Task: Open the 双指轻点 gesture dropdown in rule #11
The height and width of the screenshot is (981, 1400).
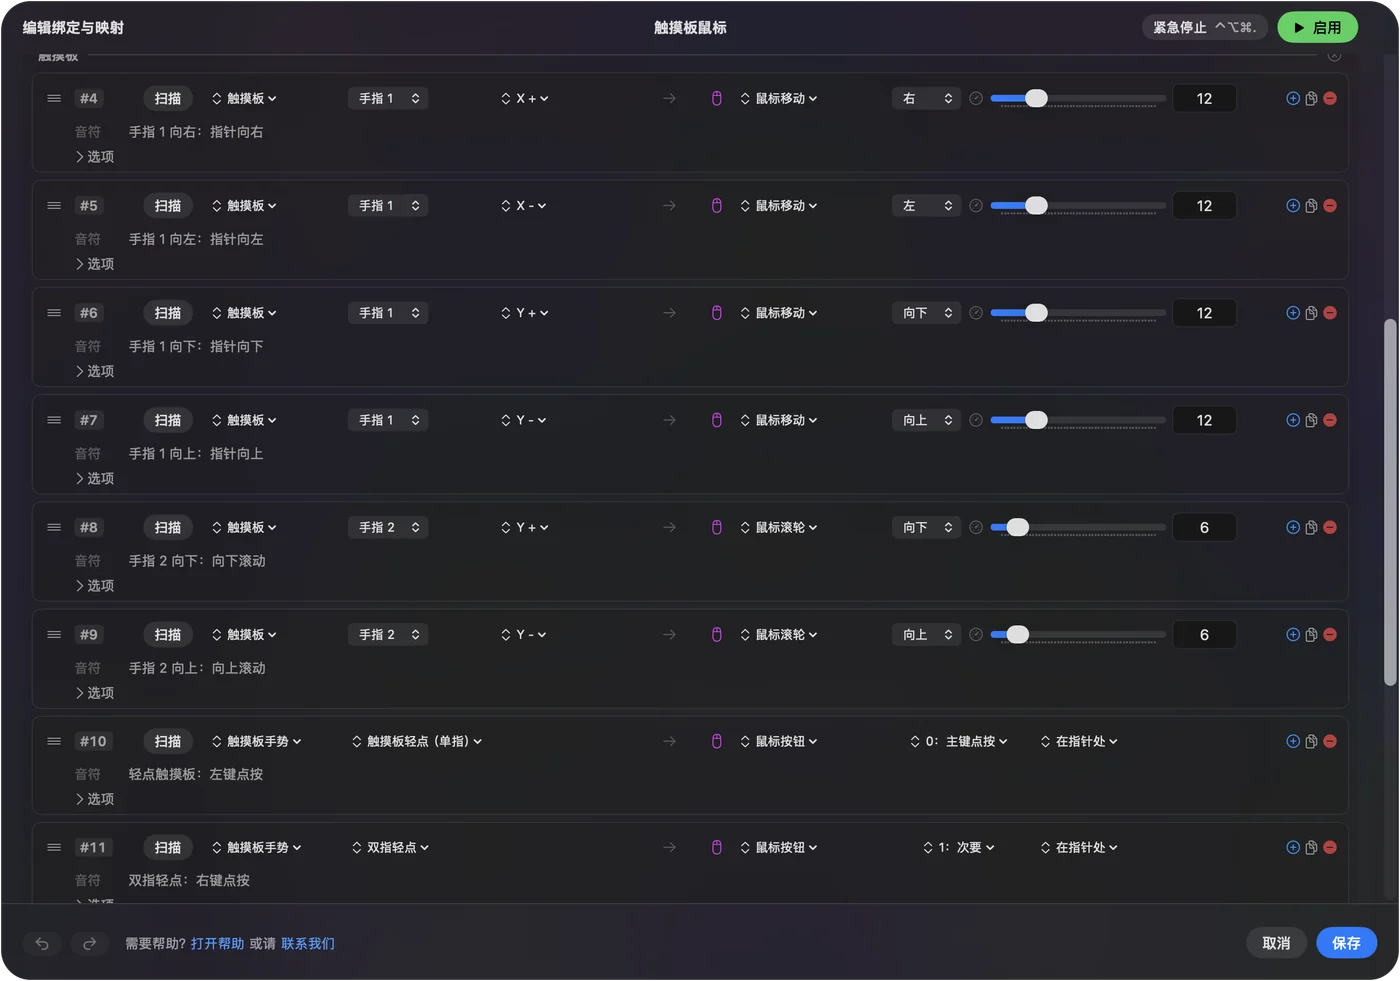Action: coord(390,847)
